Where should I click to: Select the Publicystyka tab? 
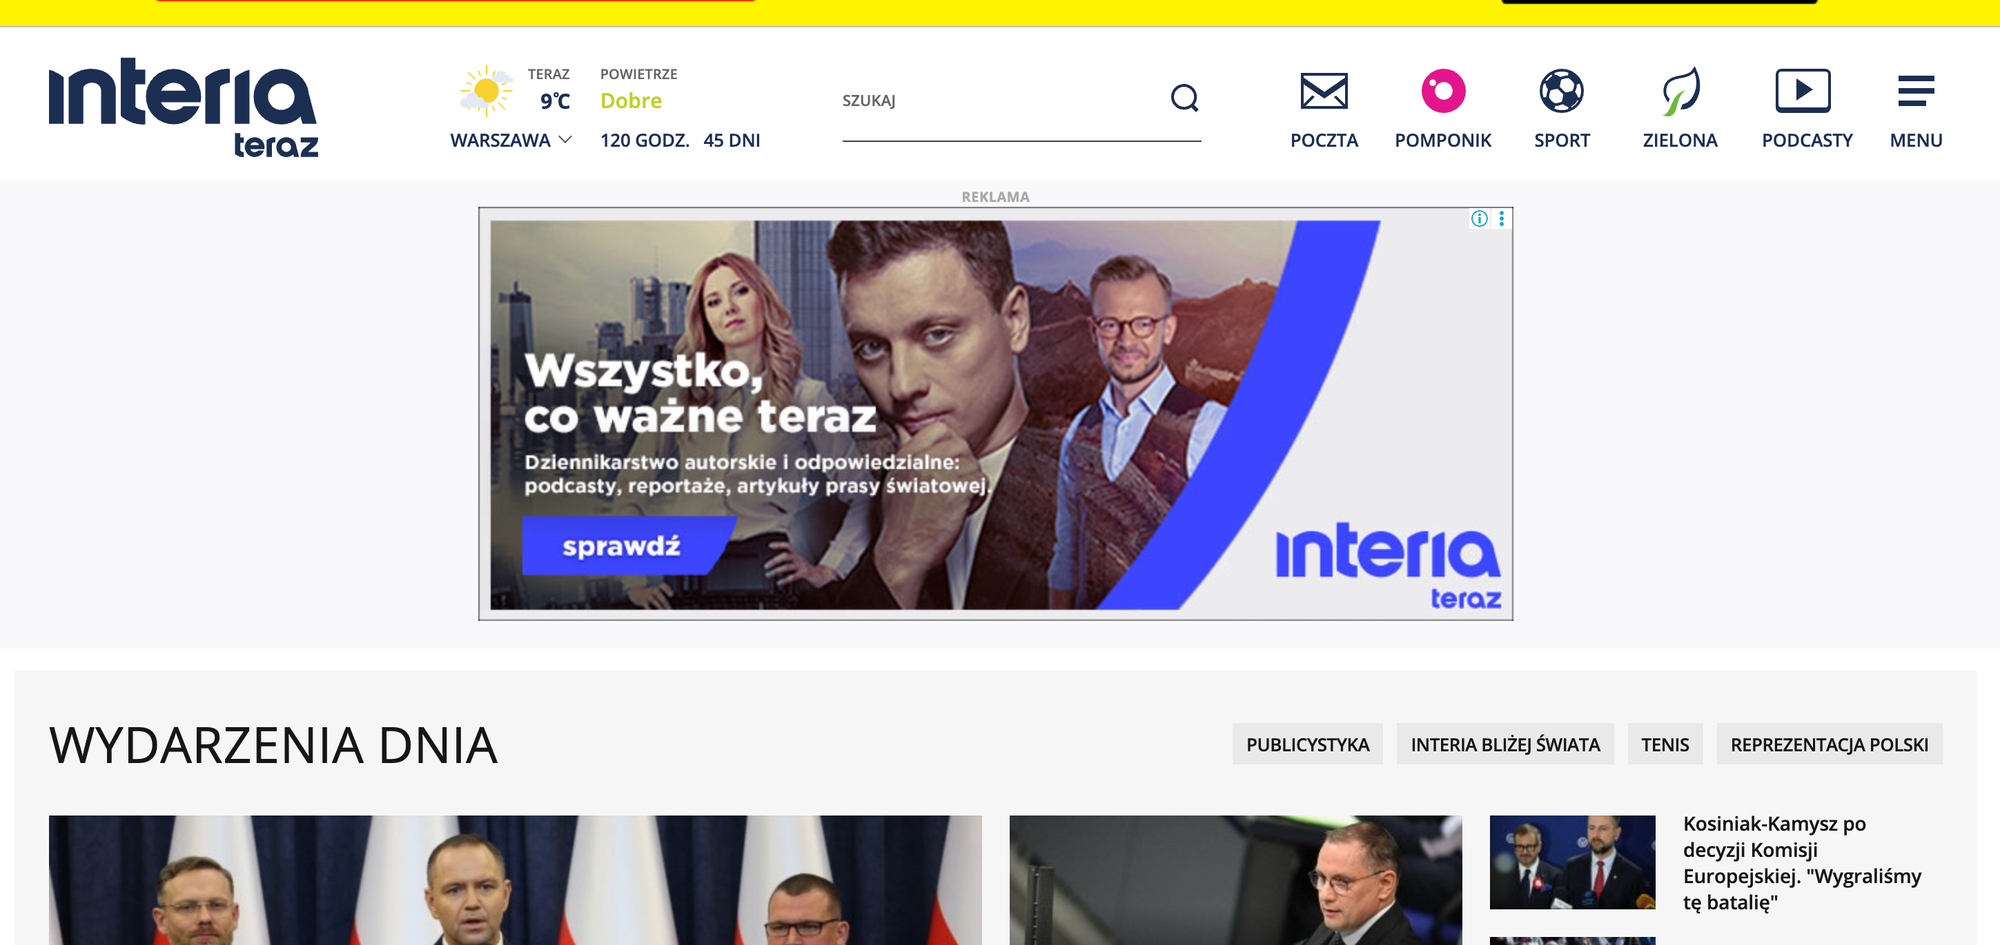[x=1307, y=744]
